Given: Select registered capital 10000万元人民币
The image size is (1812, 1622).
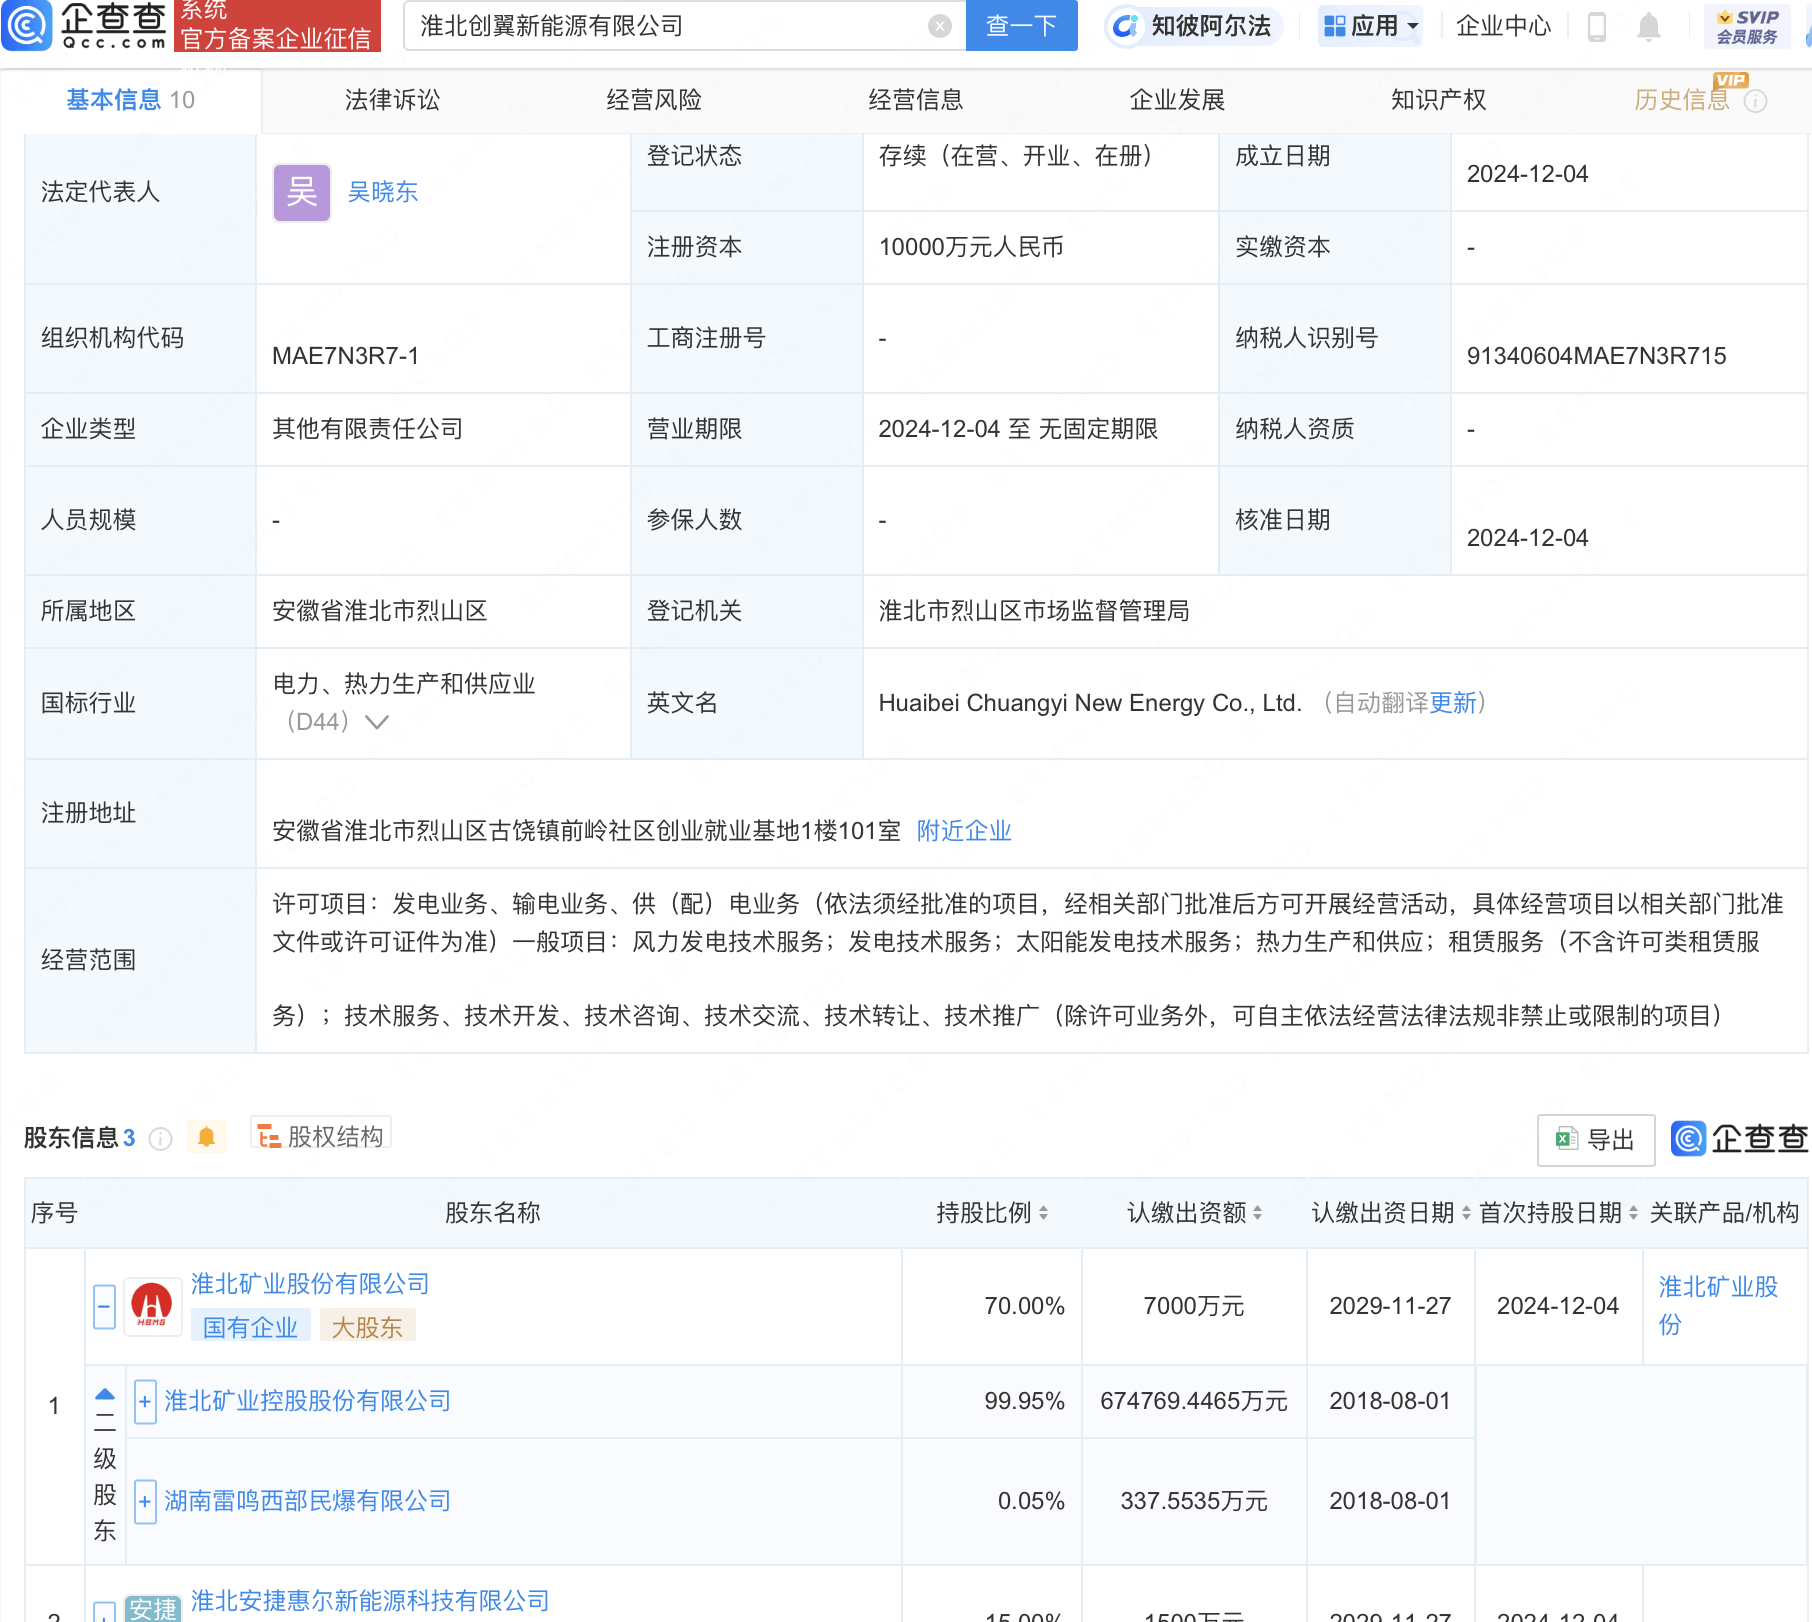Looking at the screenshot, I should click(971, 247).
